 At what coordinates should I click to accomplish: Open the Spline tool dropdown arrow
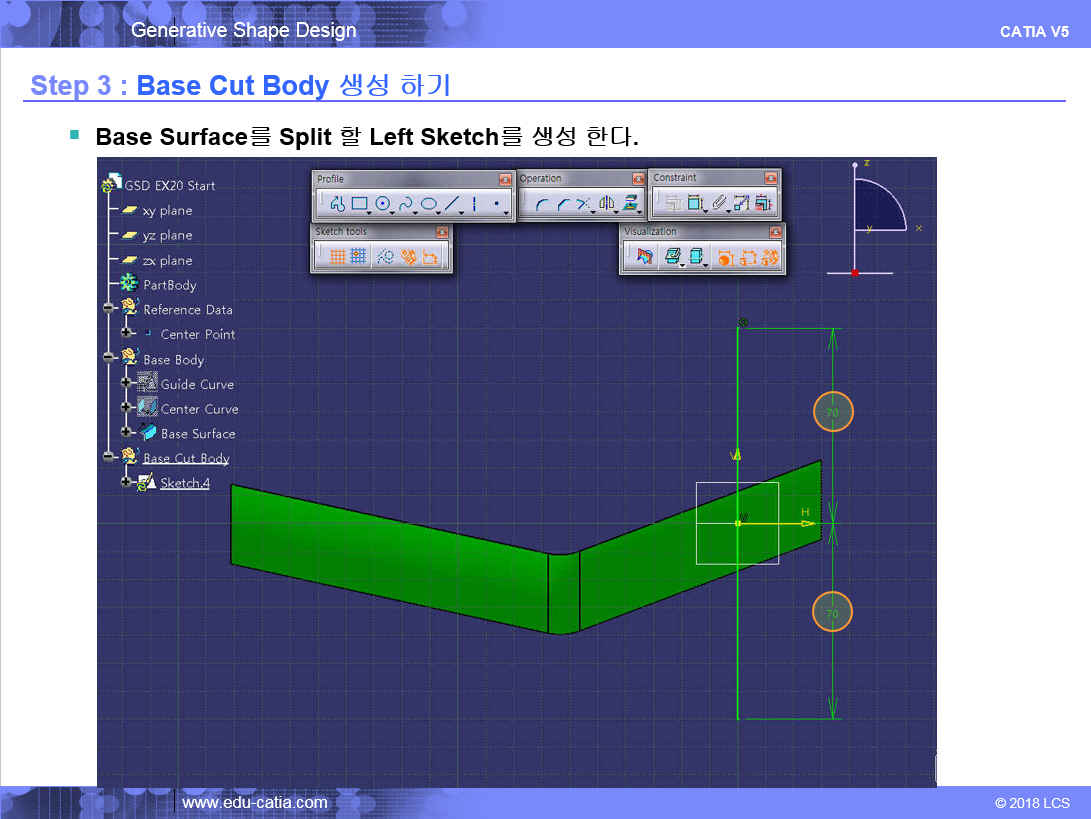click(x=416, y=211)
